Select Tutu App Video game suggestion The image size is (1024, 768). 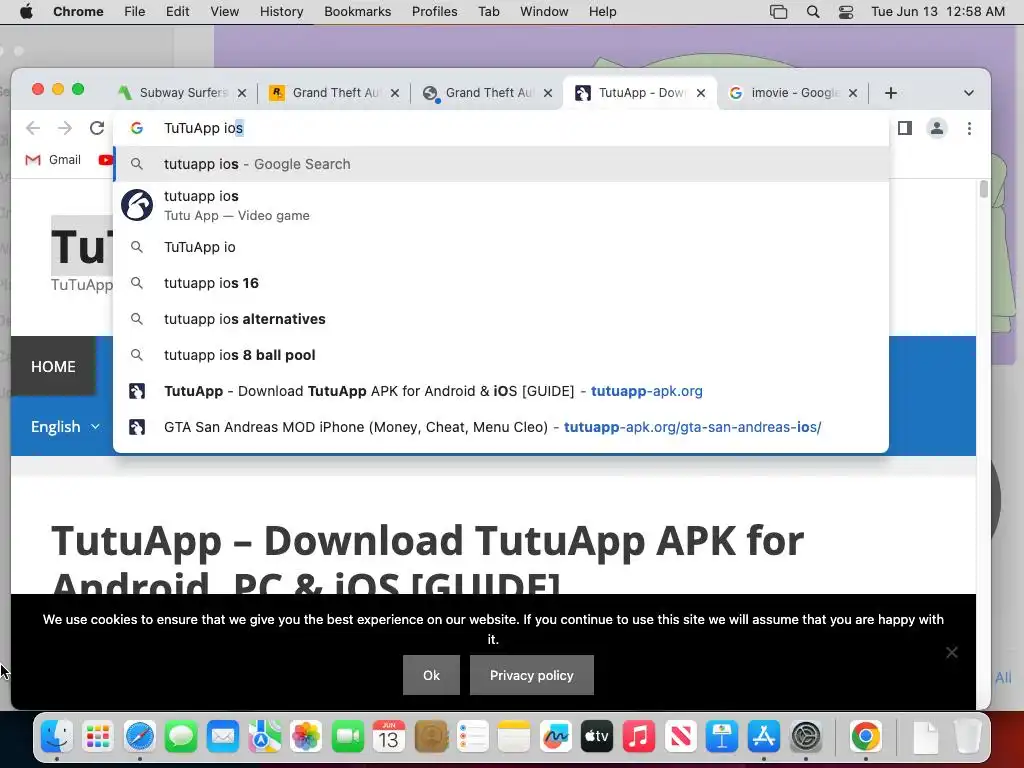pos(501,205)
